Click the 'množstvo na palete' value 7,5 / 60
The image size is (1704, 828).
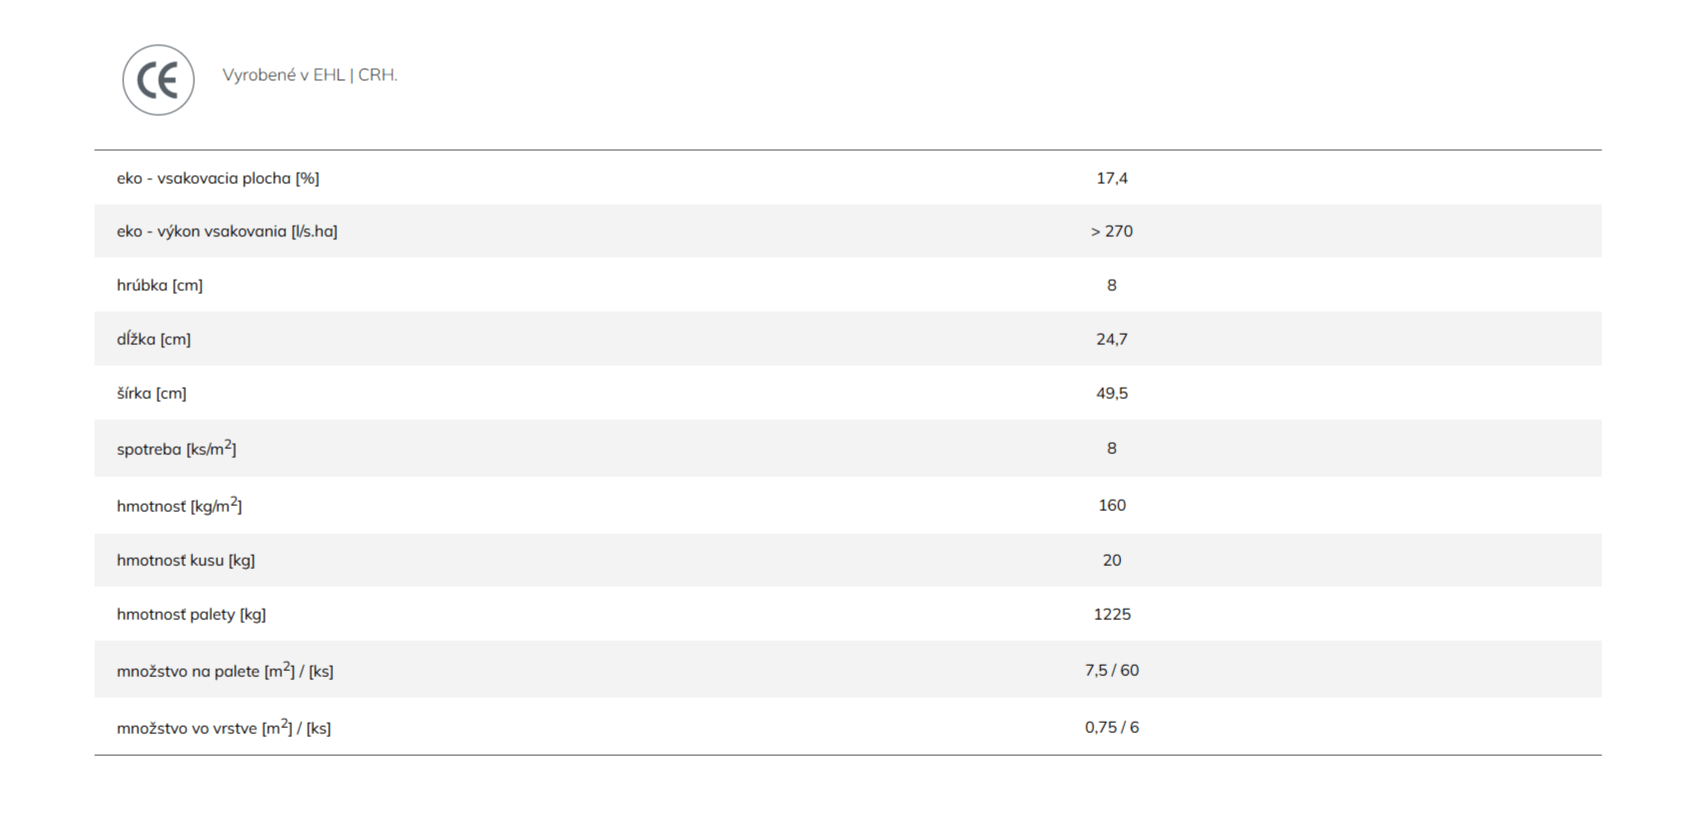(x=1112, y=670)
